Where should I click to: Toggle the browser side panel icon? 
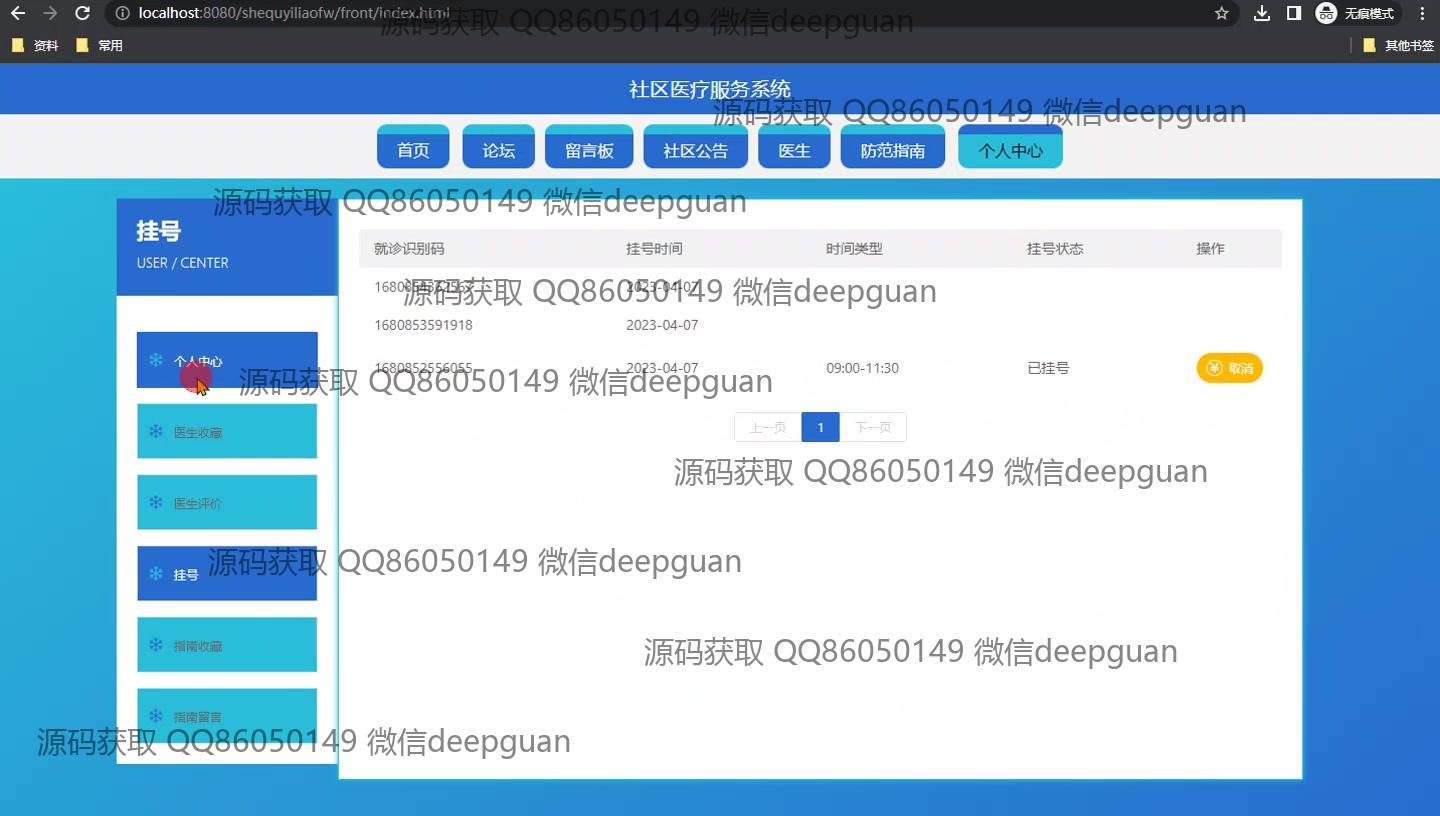tap(1293, 13)
